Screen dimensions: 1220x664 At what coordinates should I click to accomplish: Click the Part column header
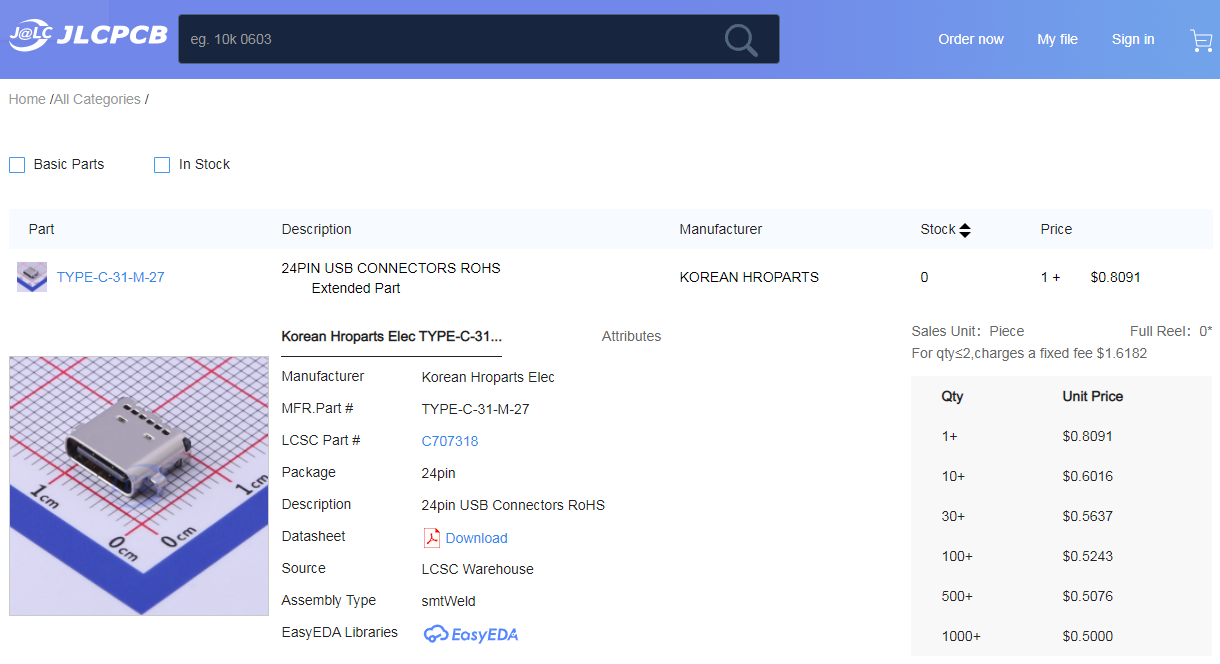click(x=42, y=229)
